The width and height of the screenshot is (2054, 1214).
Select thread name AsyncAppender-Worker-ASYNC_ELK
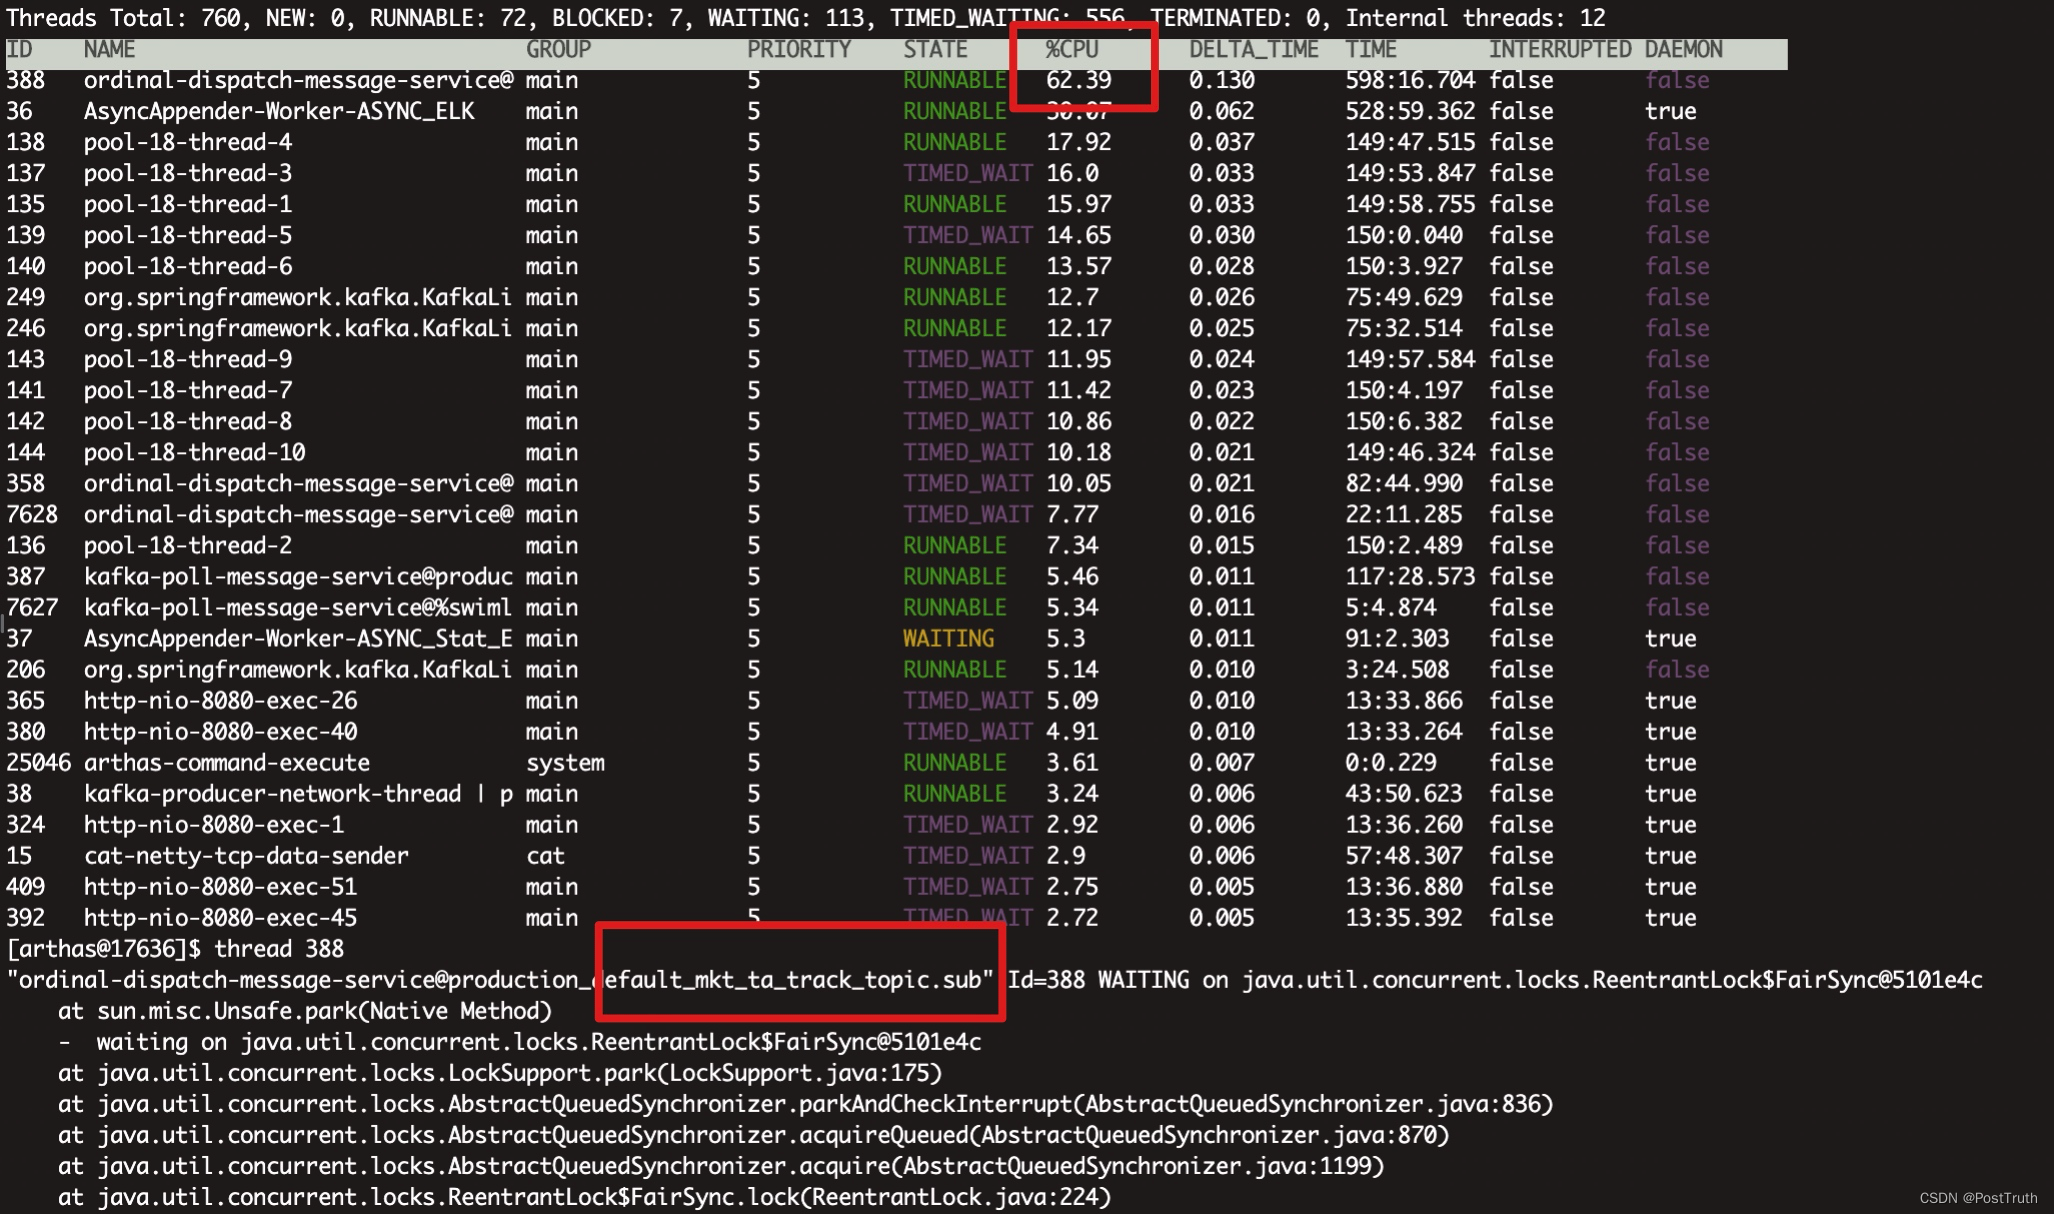pos(279,111)
